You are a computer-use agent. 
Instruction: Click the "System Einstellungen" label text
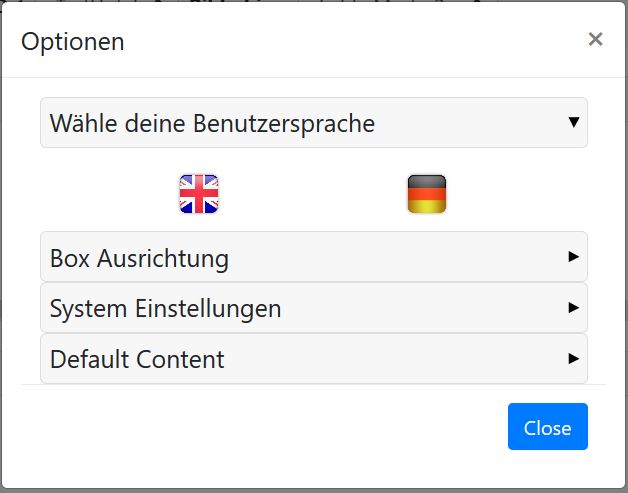[165, 309]
